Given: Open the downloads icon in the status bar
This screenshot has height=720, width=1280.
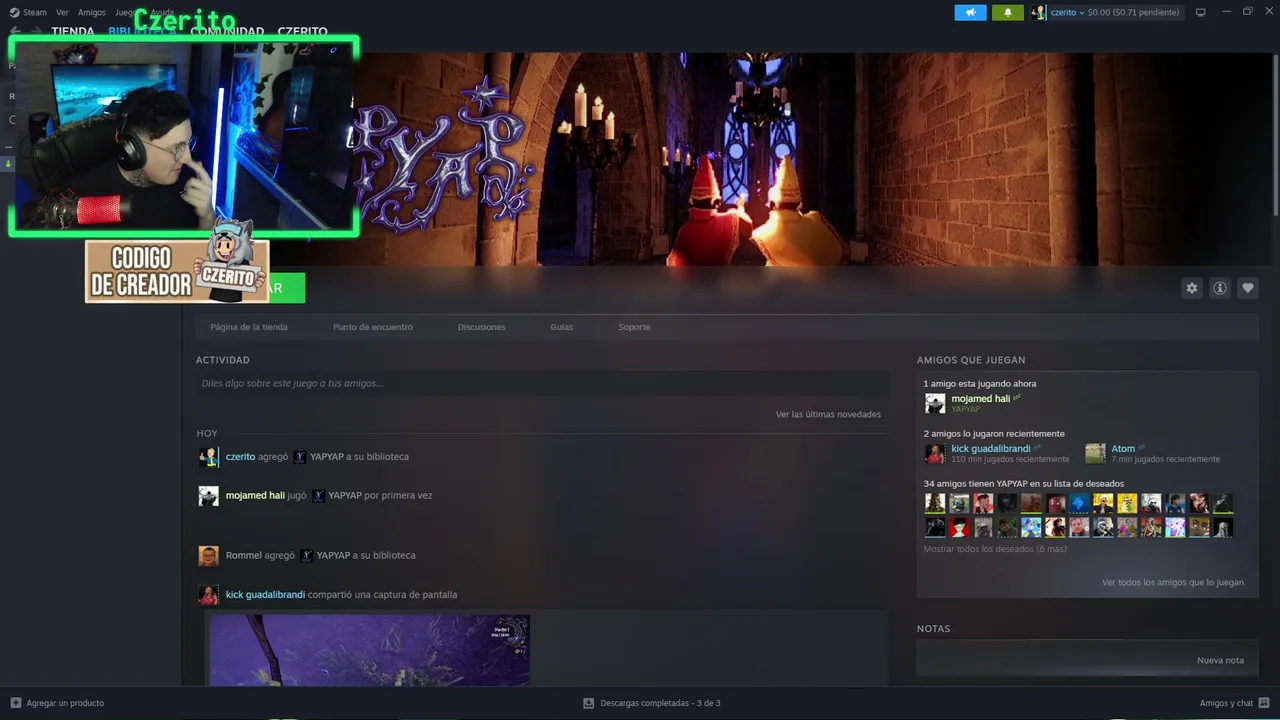Looking at the screenshot, I should tap(588, 703).
